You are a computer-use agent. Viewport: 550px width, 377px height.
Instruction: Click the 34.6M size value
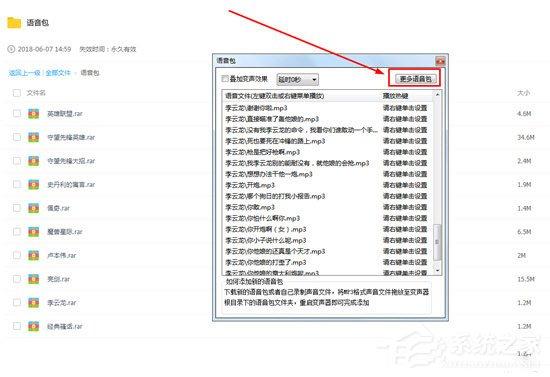tap(526, 137)
